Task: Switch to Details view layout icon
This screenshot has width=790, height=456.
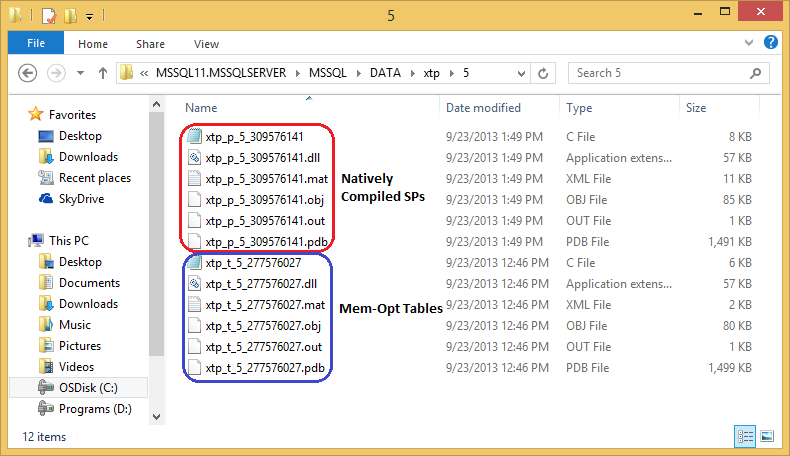Action: 745,436
